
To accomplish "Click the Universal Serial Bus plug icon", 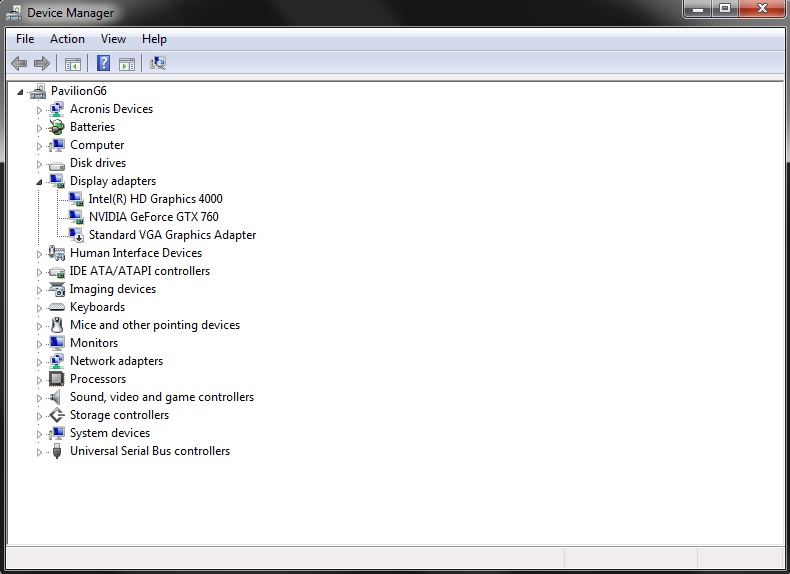I will [x=57, y=451].
